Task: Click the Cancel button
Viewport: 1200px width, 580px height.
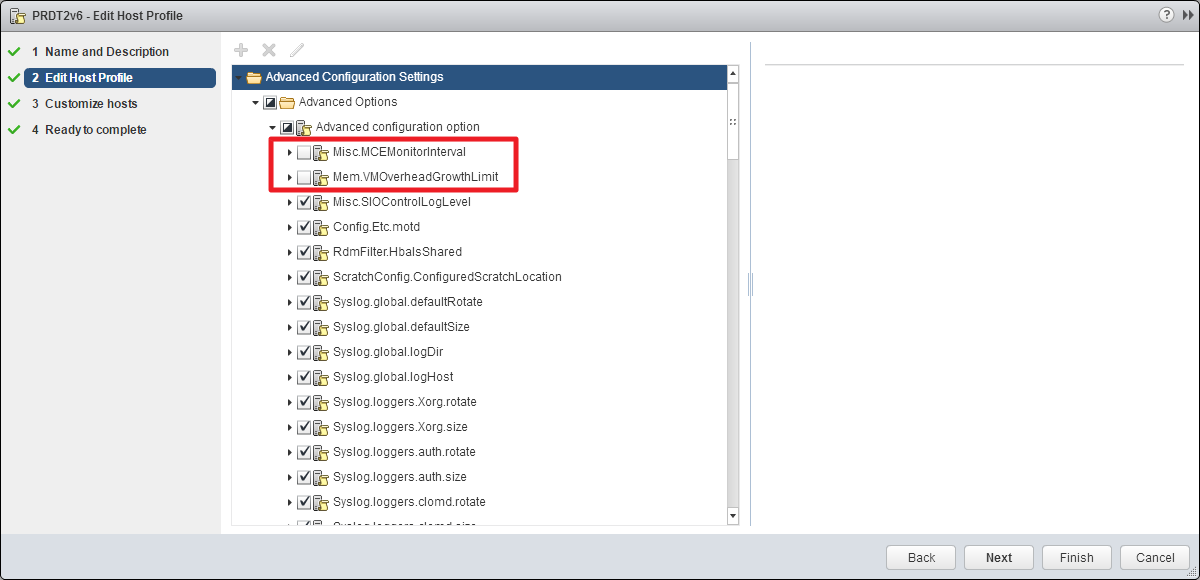Action: [1155, 558]
